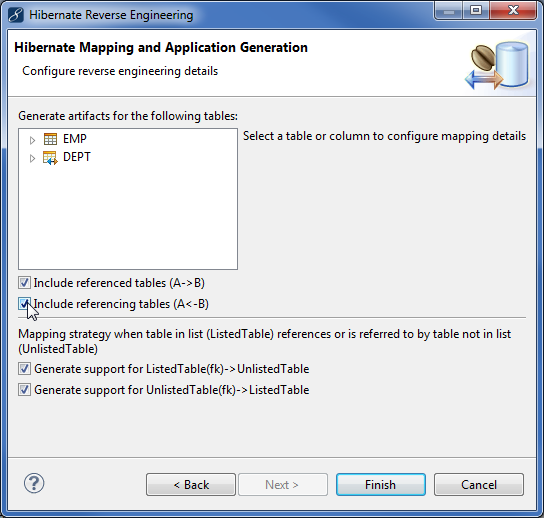Click the disabled Next button

283,484
